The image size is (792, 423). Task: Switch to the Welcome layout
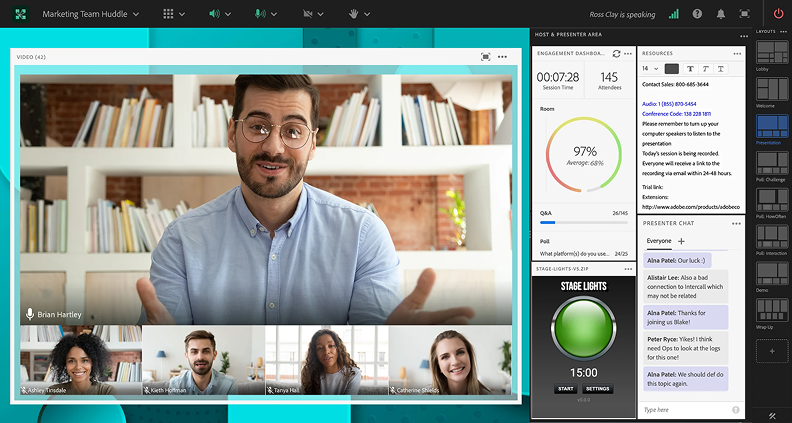(x=772, y=89)
